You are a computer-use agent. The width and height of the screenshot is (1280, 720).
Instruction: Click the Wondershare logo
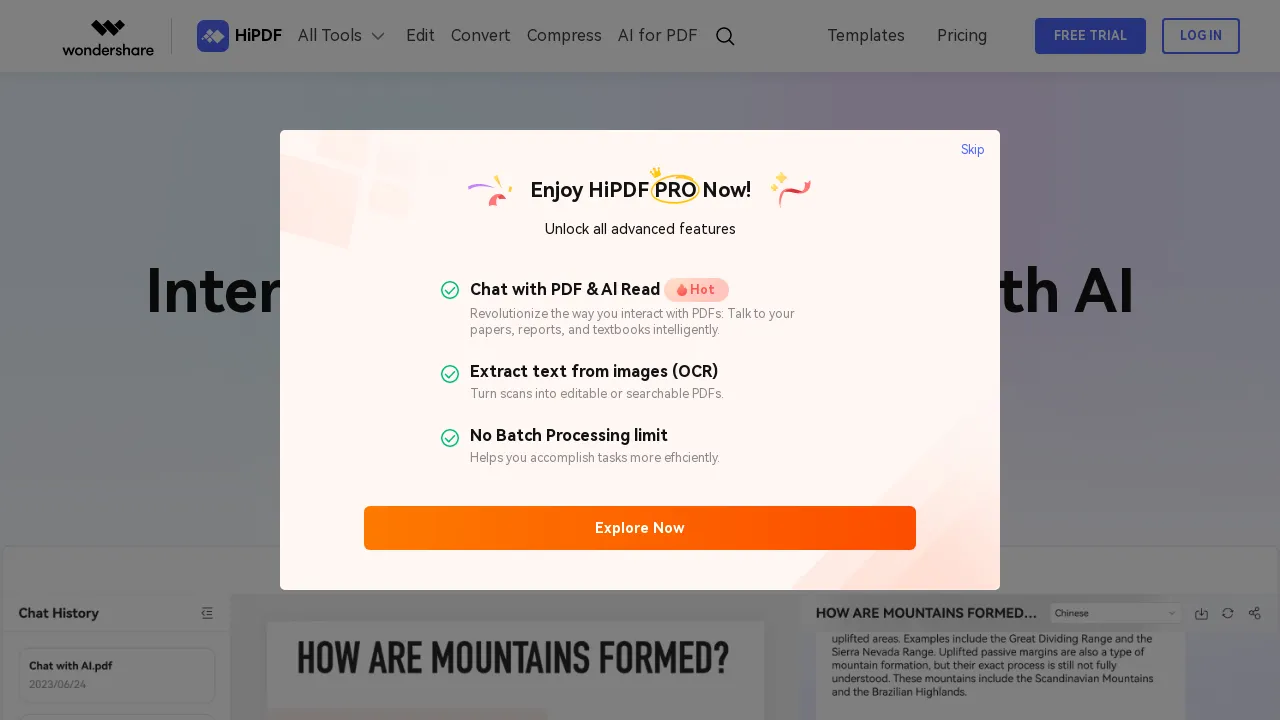point(107,36)
